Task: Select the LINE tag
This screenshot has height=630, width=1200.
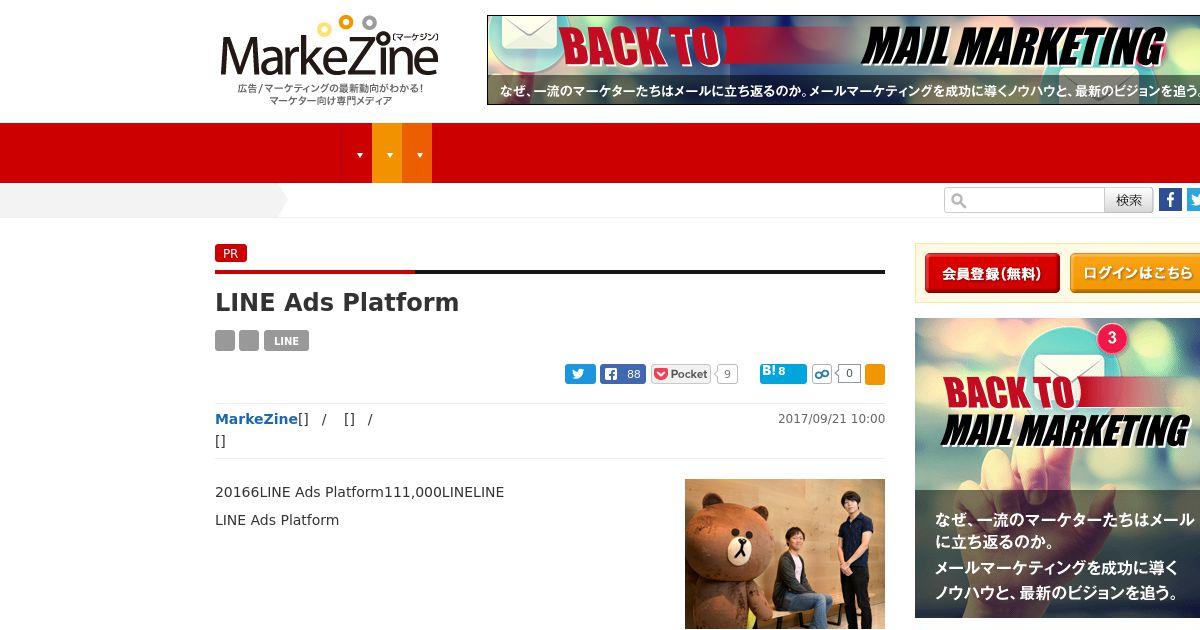Action: (286, 341)
